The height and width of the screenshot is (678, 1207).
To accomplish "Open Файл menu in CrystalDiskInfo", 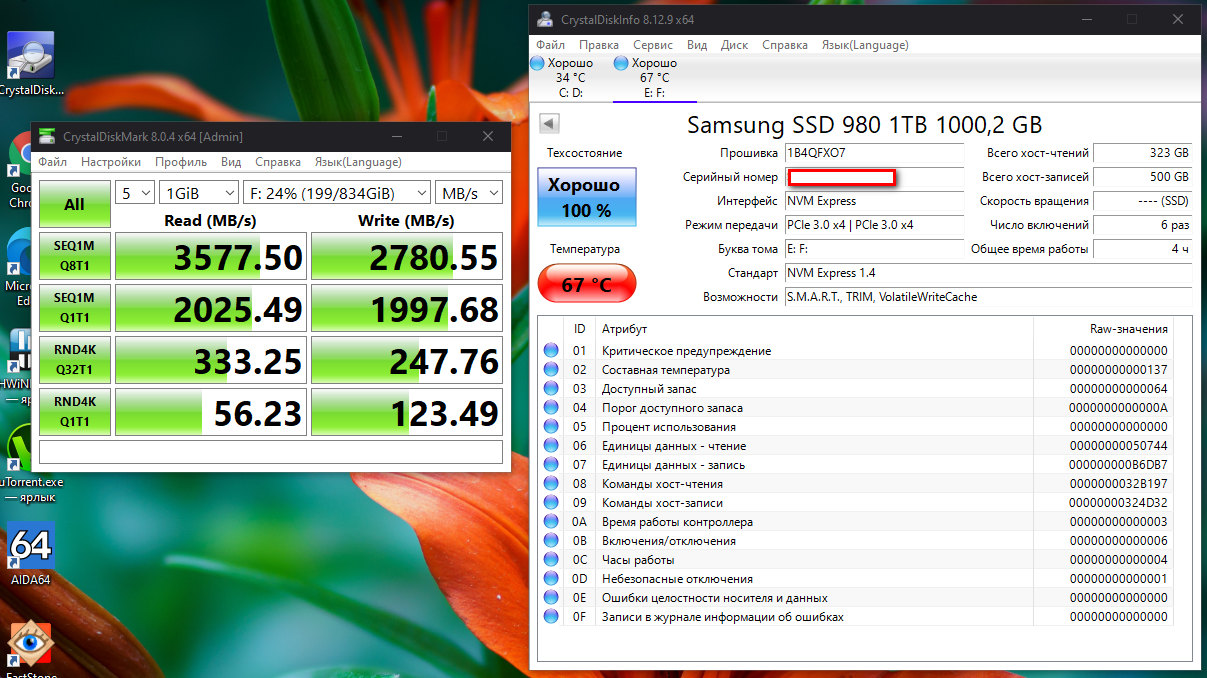I will 551,45.
